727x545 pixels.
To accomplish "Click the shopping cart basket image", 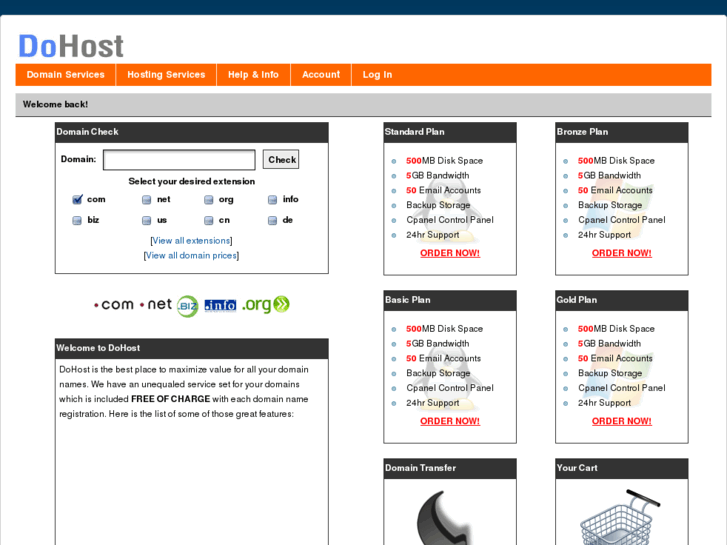I will (x=618, y=518).
